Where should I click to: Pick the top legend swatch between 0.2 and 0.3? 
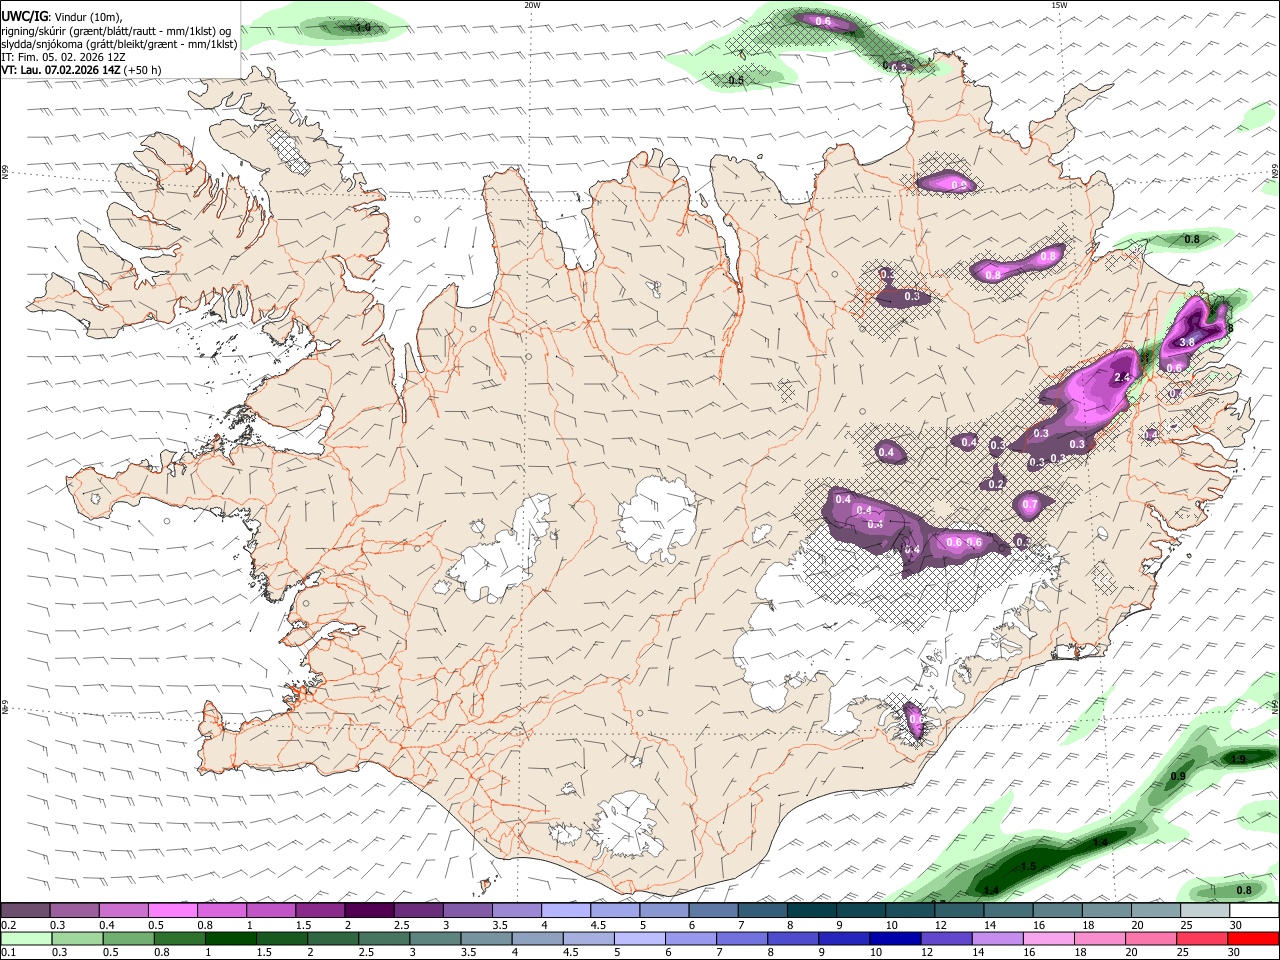(x=25, y=911)
